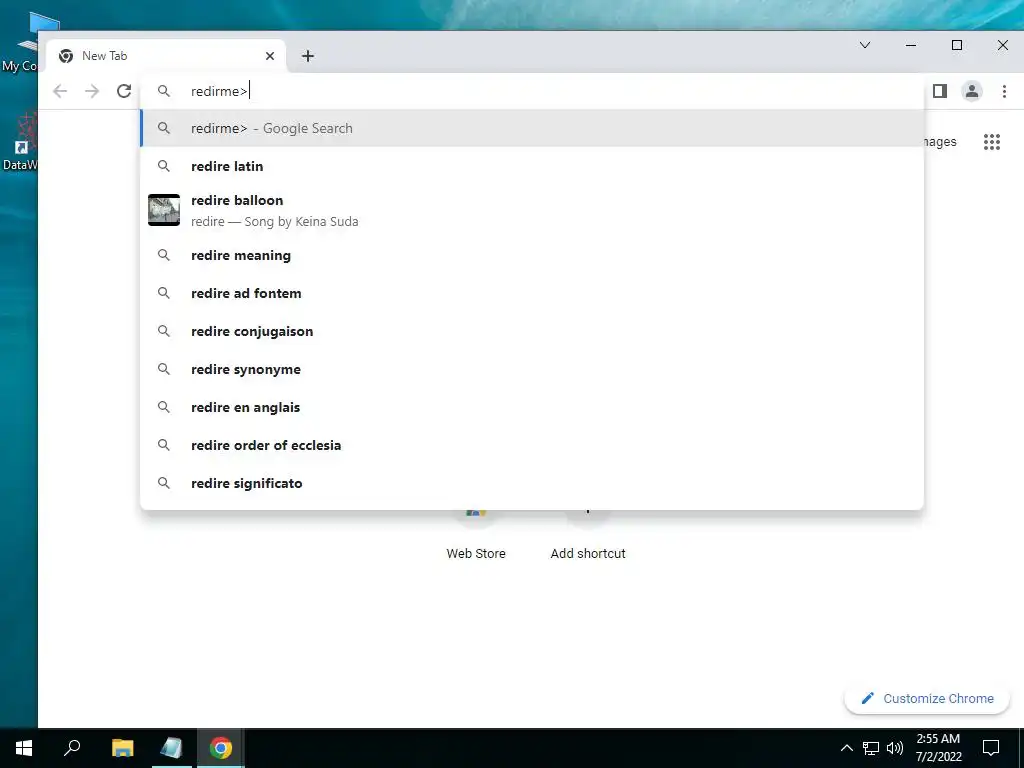The image size is (1024, 768).
Task: Choose the 'redire significato' suggestion
Action: 532,483
